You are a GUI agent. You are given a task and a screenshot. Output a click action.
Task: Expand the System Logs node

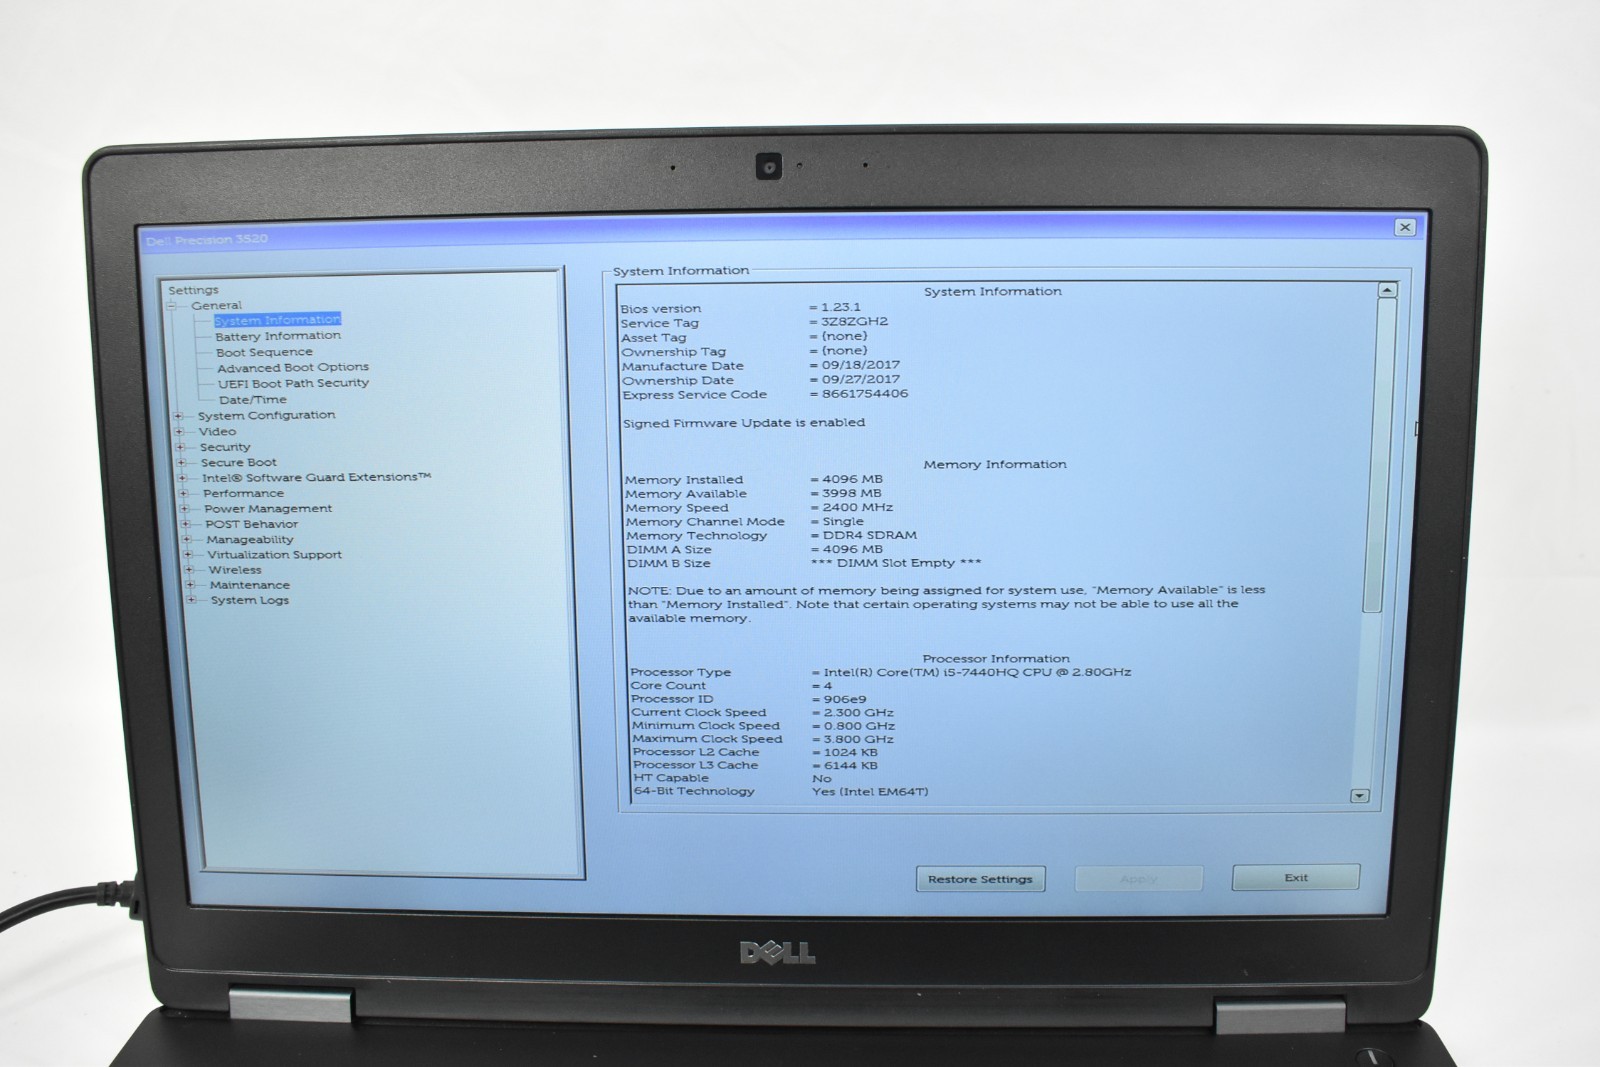[191, 600]
